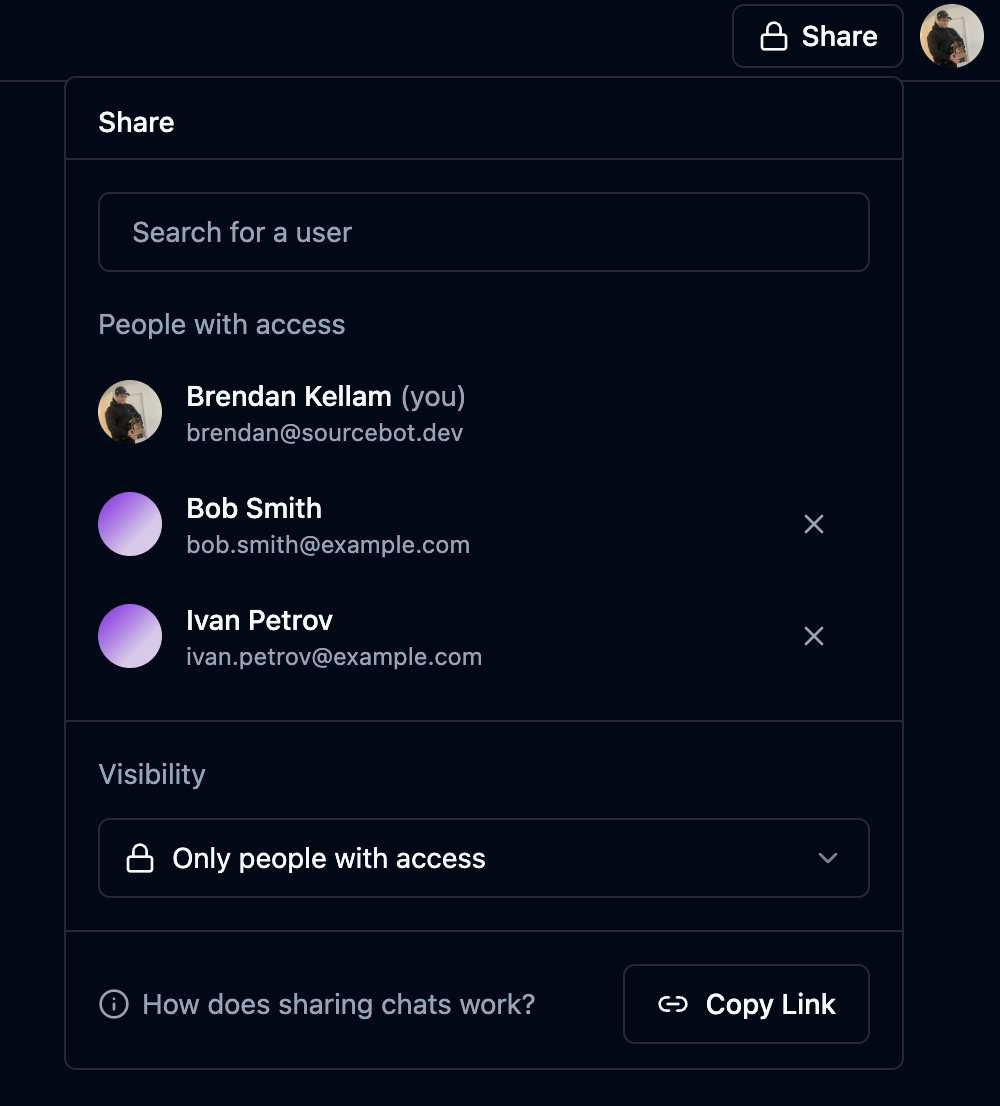Open the visibility dropdown chevron
Viewport: 1000px width, 1106px height.
click(x=827, y=858)
